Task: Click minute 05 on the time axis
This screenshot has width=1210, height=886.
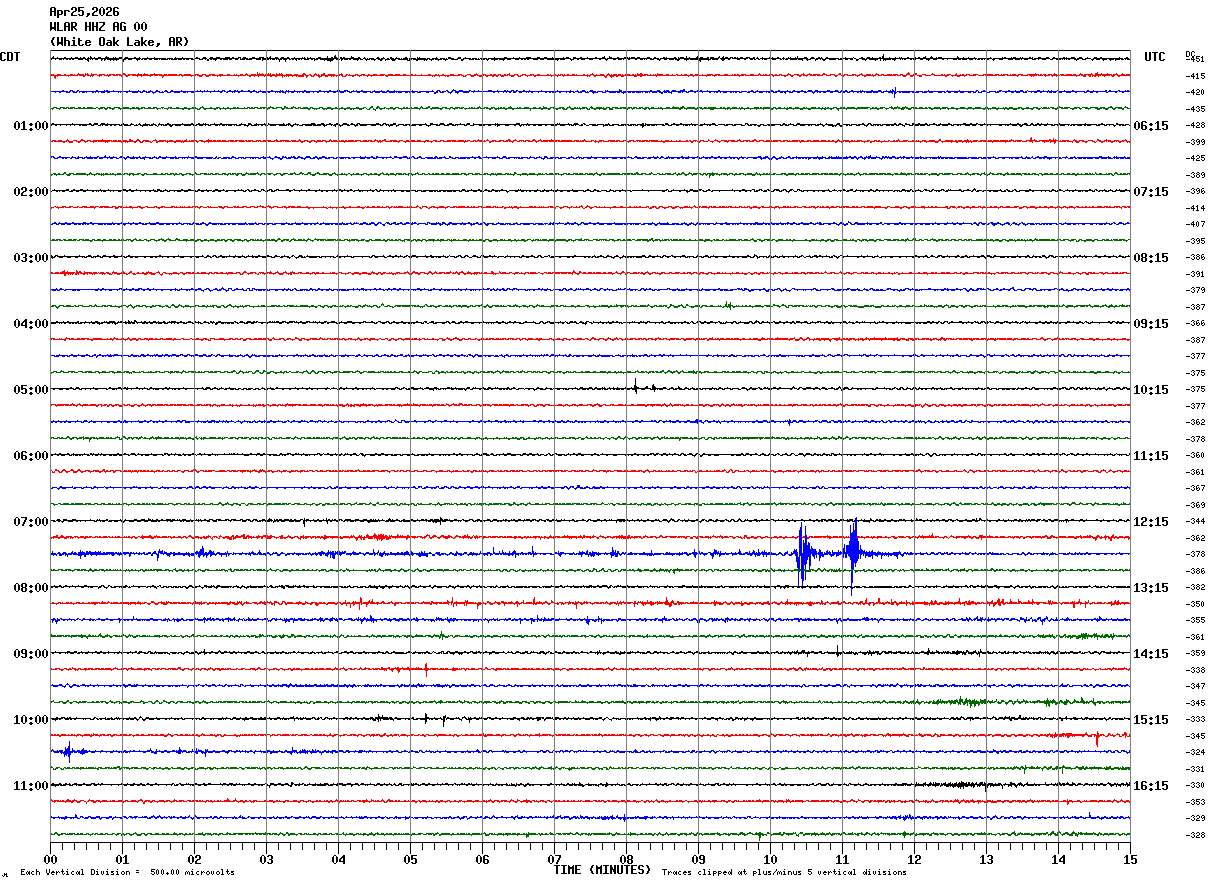Action: (410, 859)
